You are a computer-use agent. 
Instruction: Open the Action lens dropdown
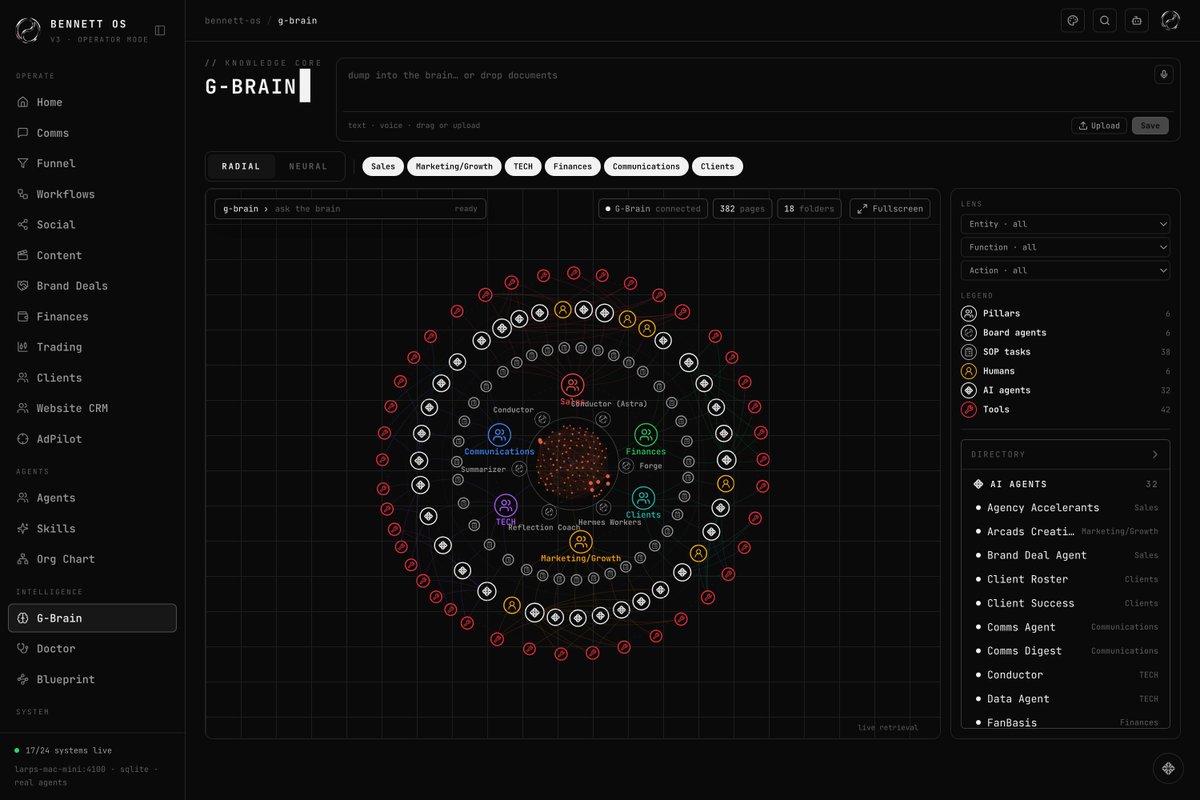[1065, 270]
